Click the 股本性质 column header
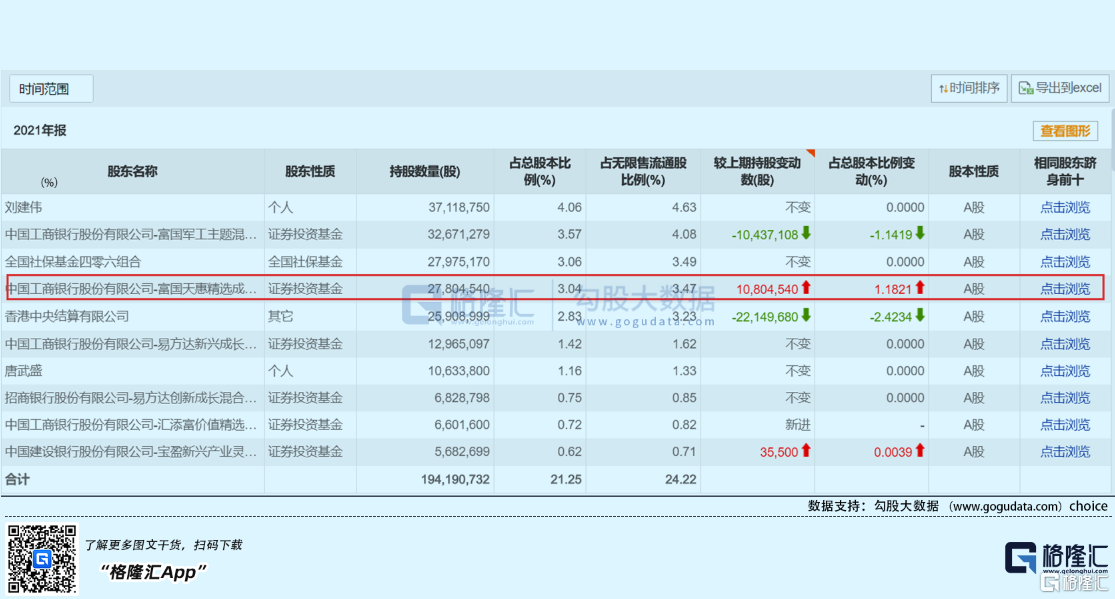 point(973,171)
